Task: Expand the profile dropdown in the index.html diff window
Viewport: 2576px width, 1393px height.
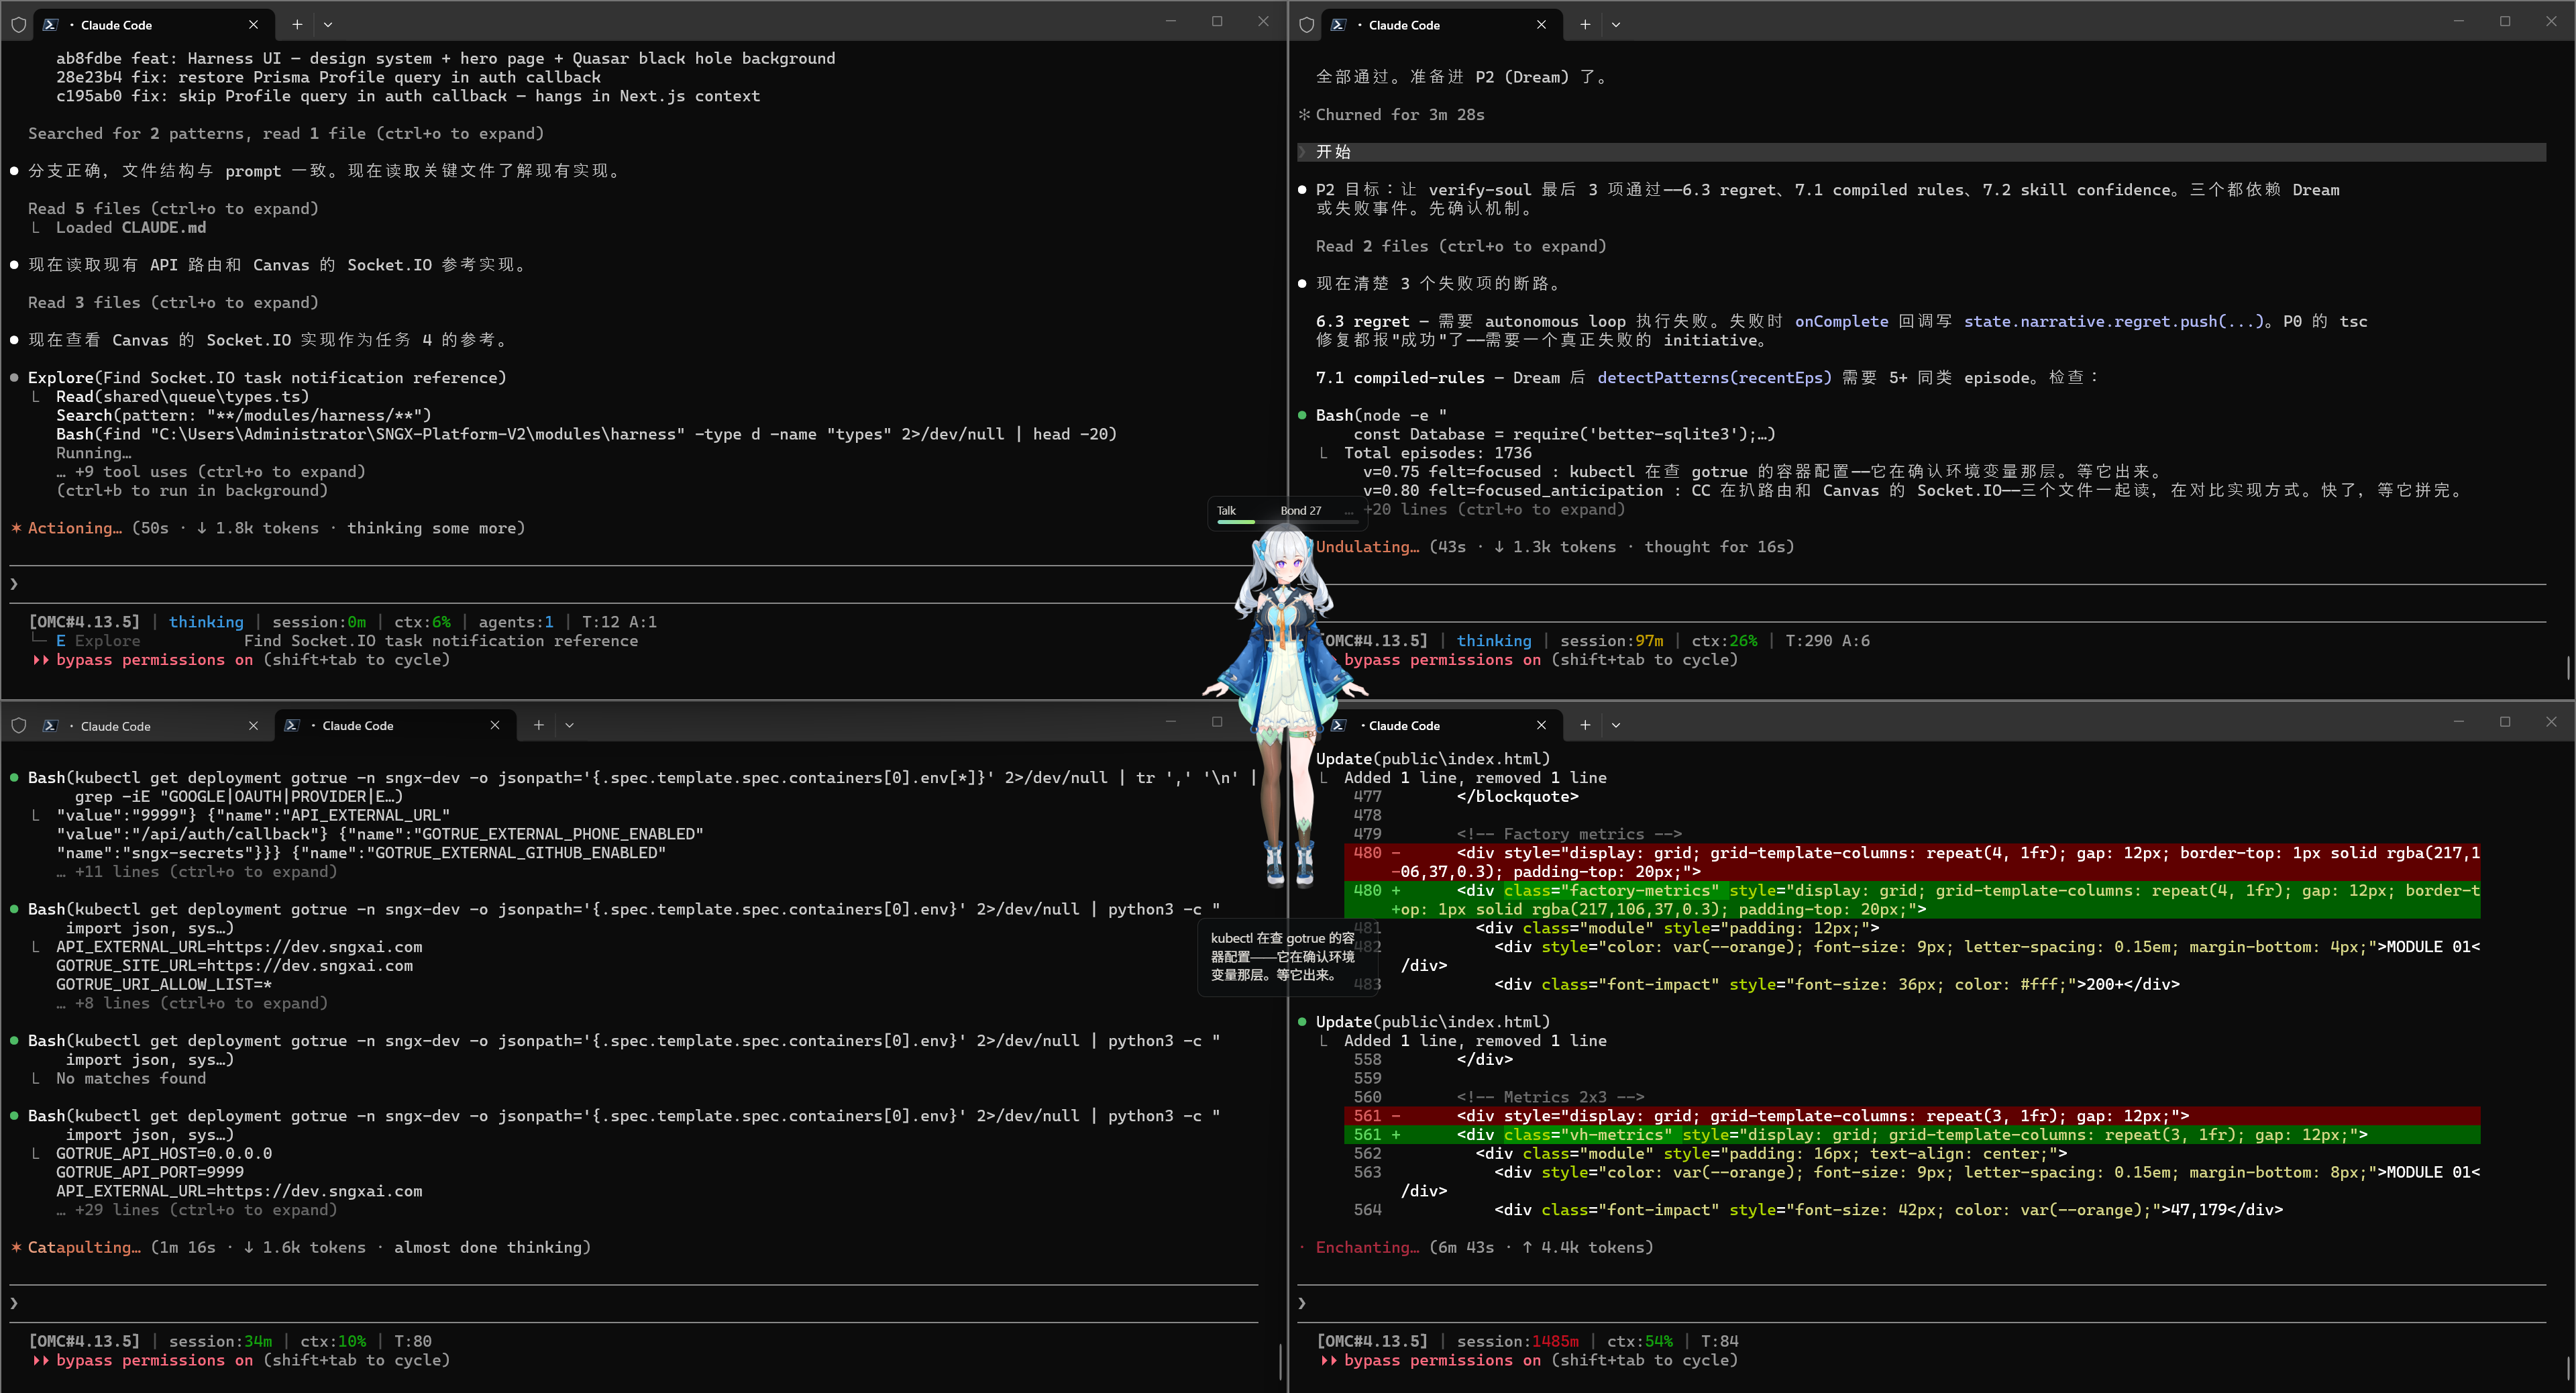Action: [x=1616, y=726]
